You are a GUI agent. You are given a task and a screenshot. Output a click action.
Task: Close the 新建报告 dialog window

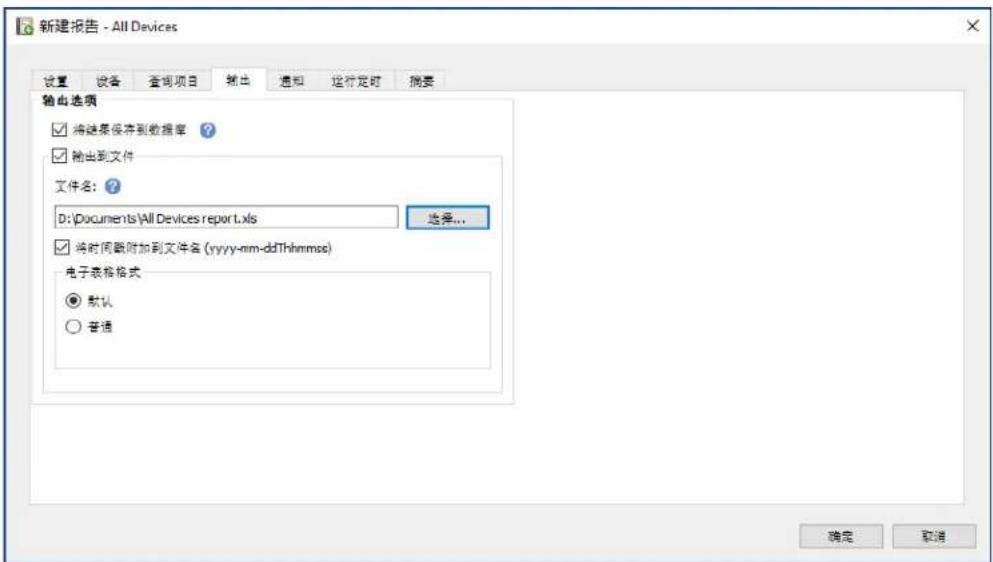[973, 27]
